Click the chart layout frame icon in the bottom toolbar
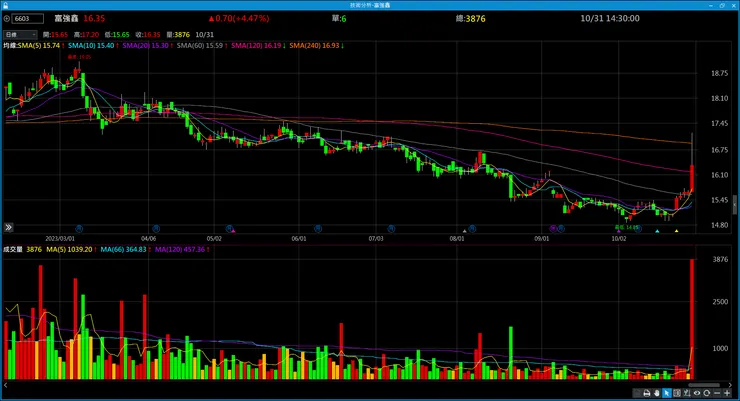 click(x=677, y=393)
